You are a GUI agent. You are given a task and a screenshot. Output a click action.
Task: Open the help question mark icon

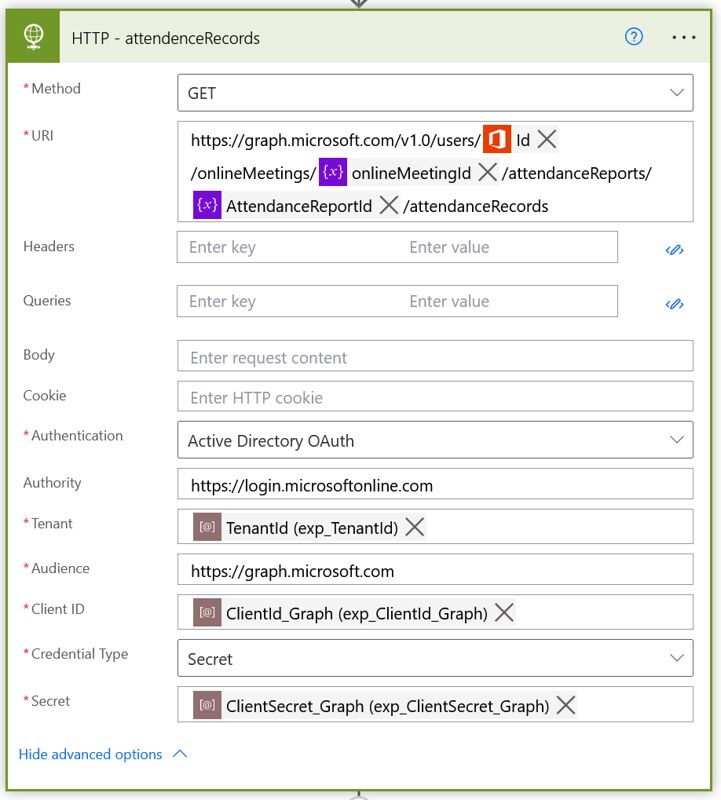[x=634, y=37]
